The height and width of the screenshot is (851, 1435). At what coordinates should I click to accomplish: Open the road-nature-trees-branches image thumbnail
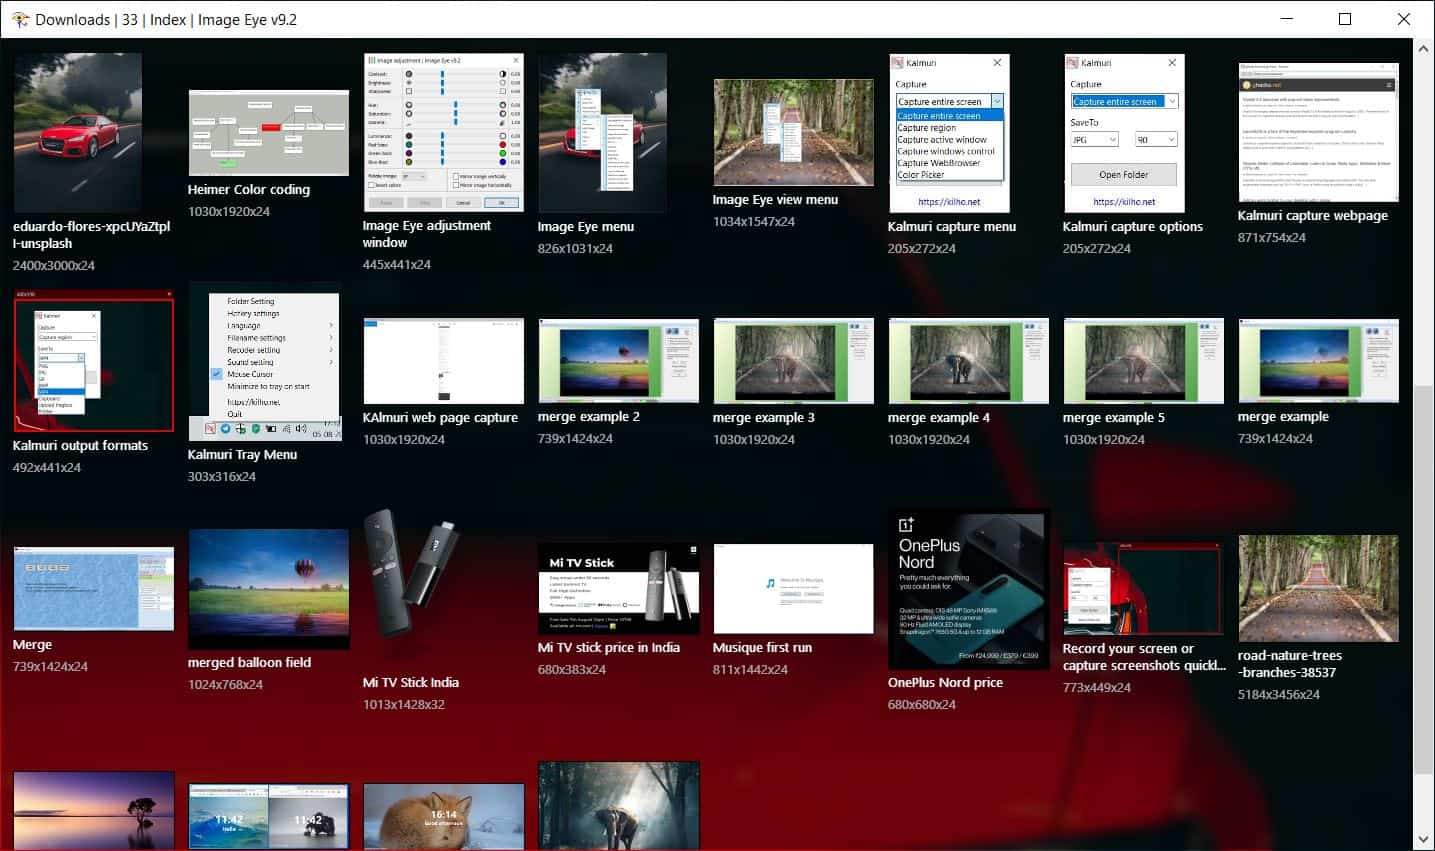click(x=1318, y=589)
